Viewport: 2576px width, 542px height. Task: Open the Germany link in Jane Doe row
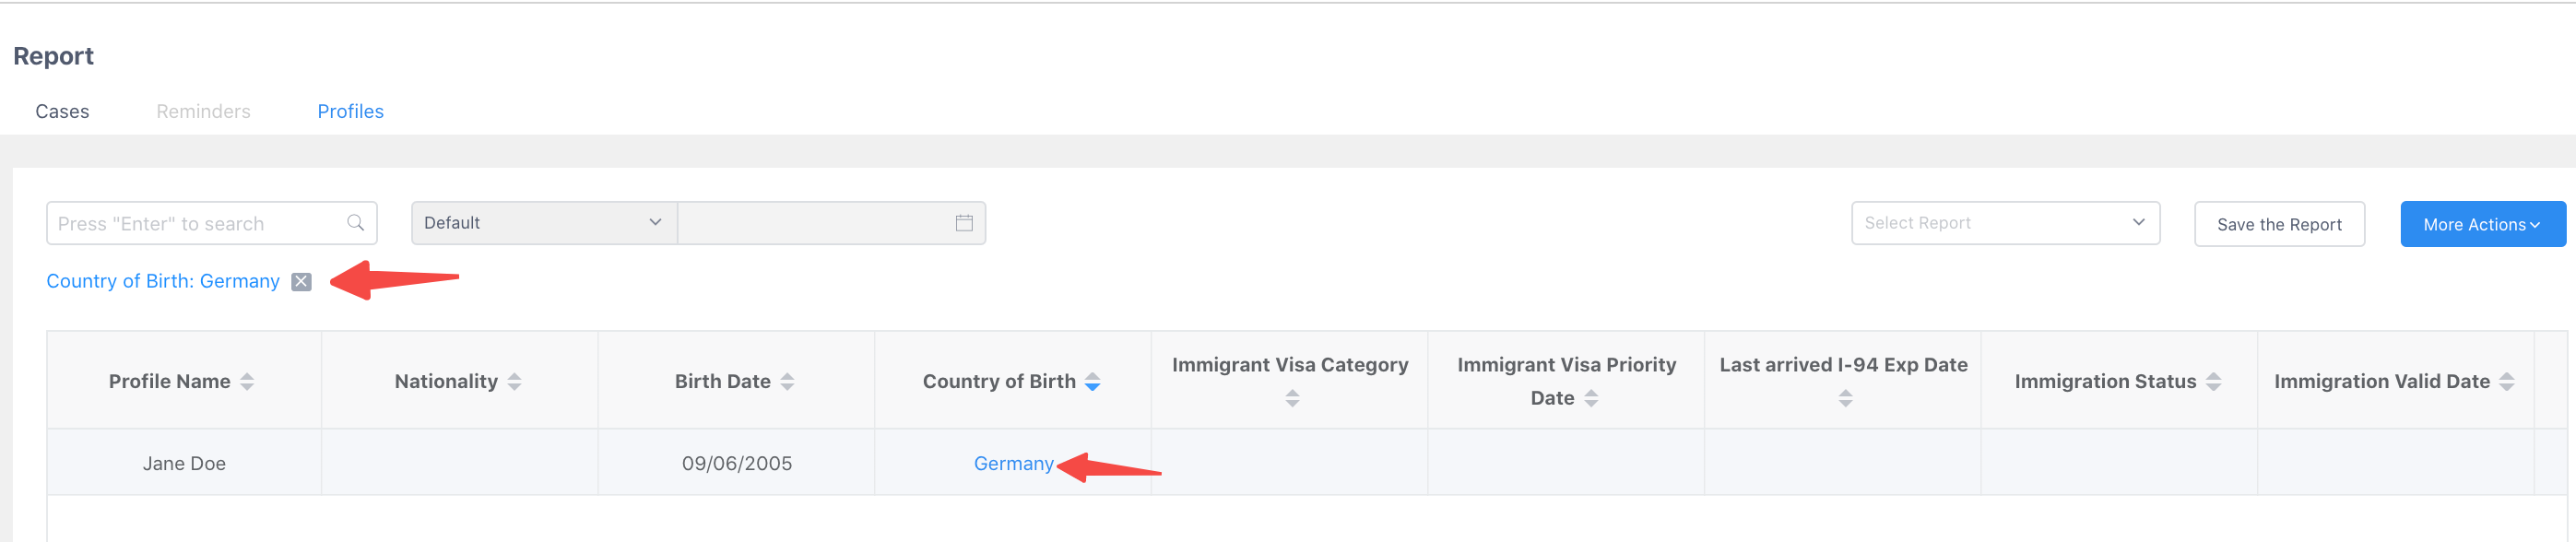(1013, 463)
